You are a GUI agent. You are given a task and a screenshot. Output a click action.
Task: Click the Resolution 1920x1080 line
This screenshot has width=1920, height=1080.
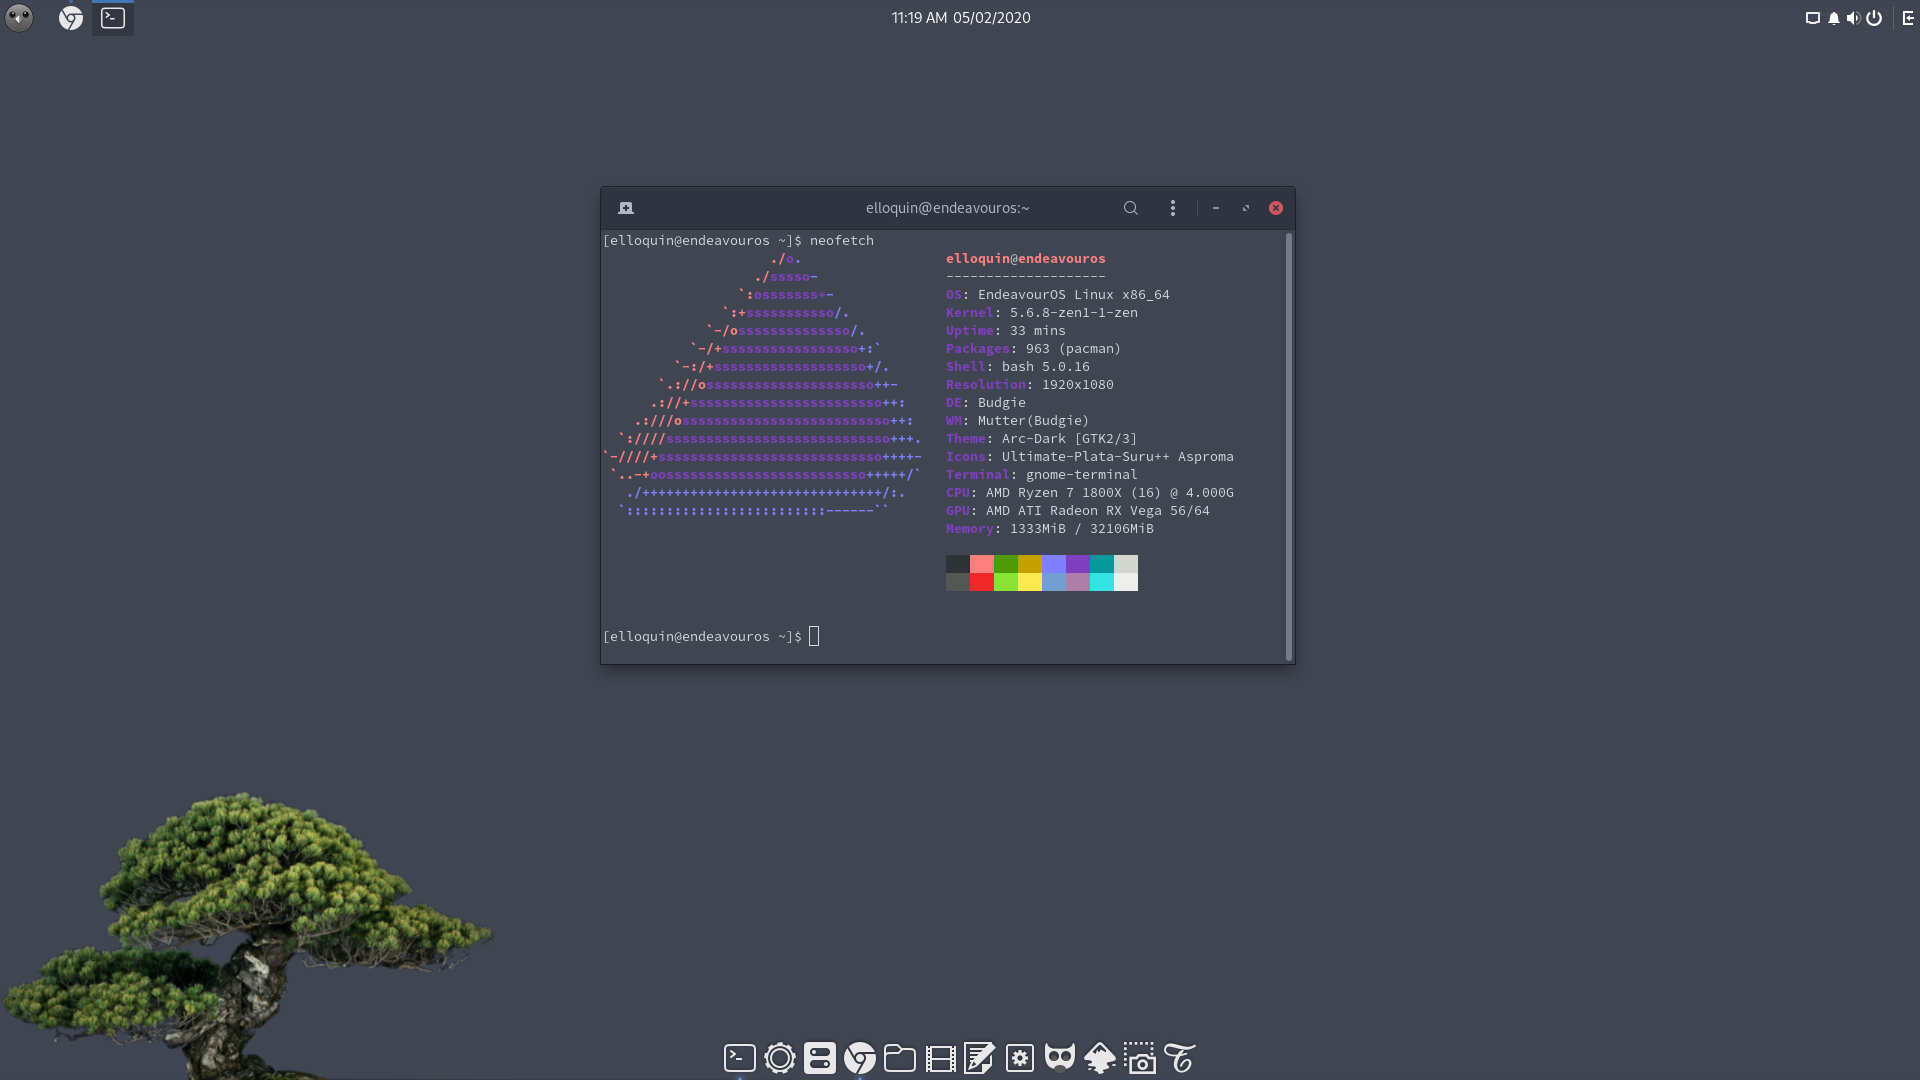click(x=1030, y=384)
